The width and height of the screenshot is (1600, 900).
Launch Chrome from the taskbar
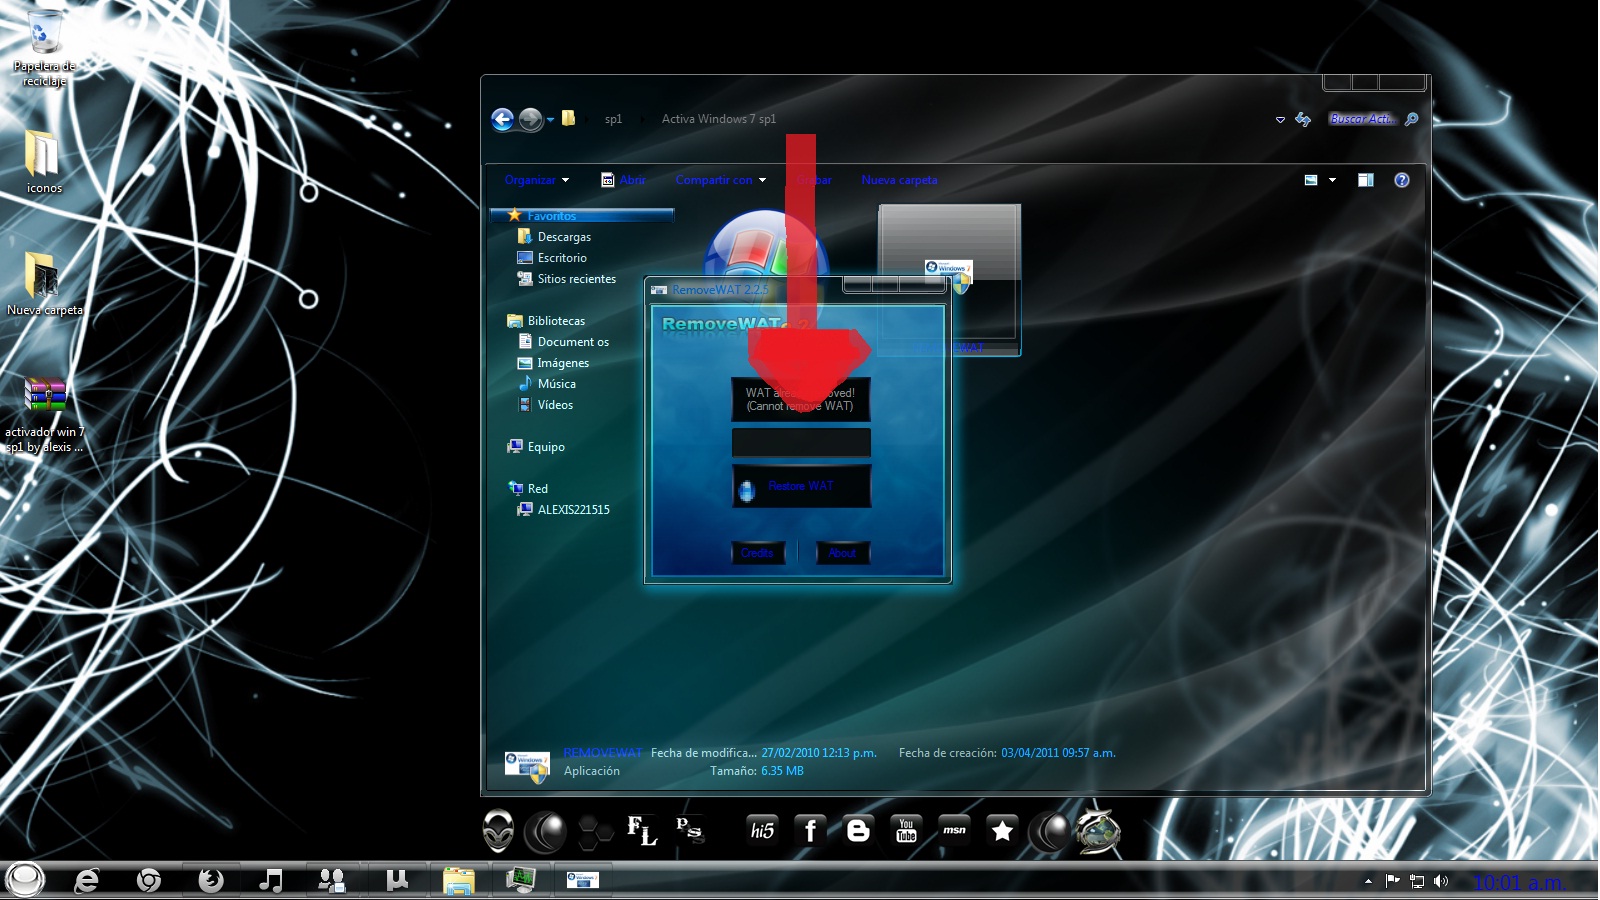pyautogui.click(x=149, y=880)
